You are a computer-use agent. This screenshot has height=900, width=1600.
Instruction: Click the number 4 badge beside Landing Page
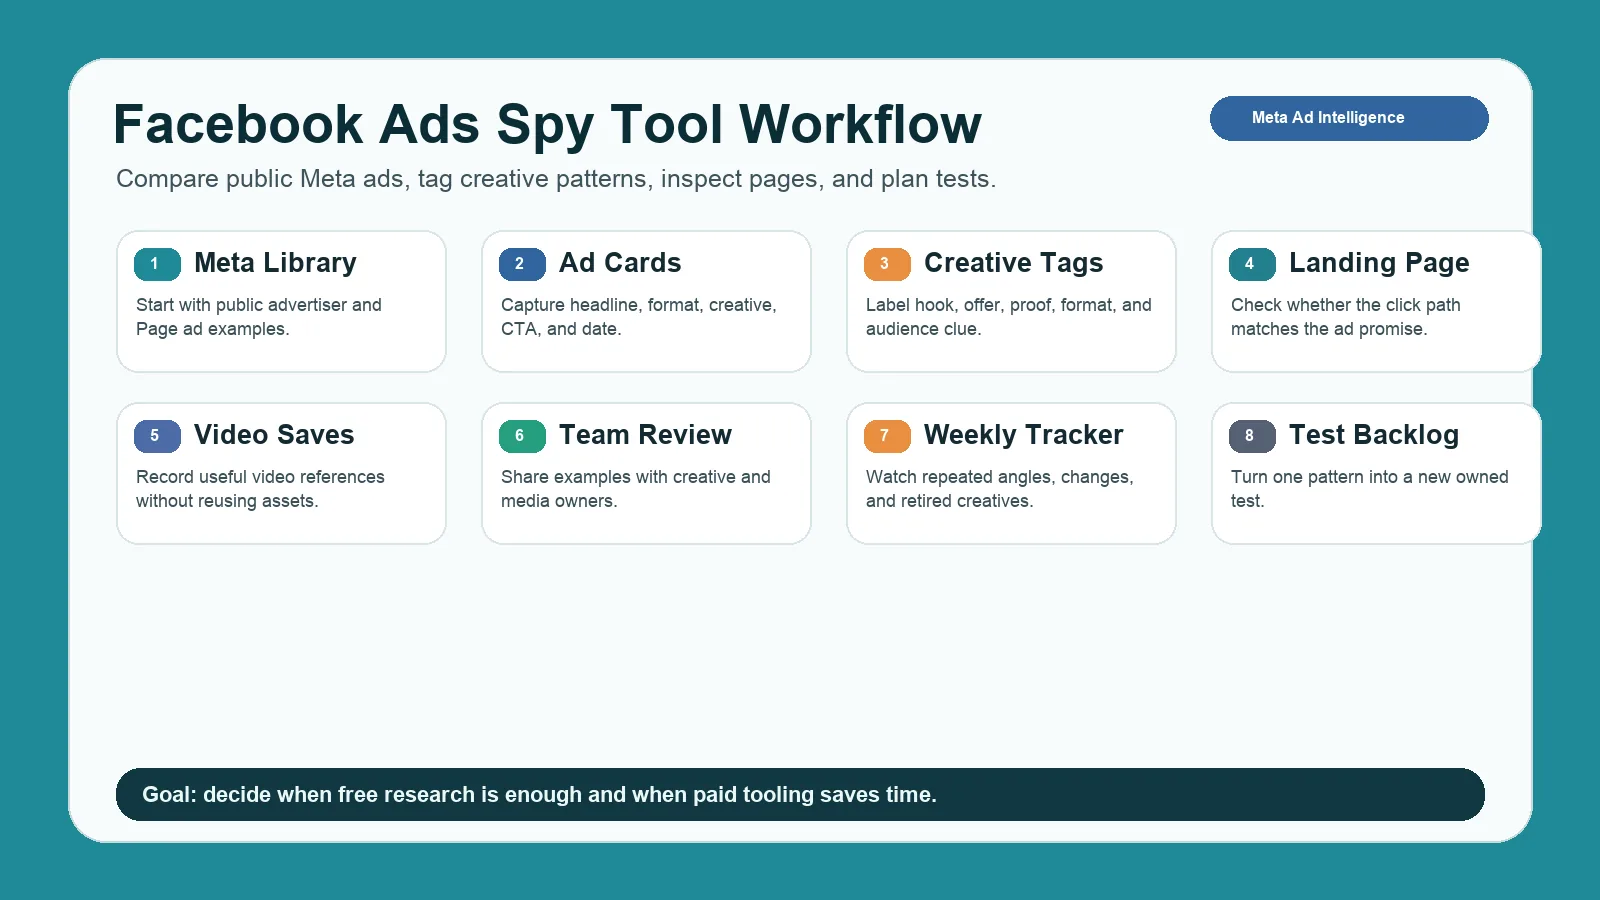point(1252,264)
